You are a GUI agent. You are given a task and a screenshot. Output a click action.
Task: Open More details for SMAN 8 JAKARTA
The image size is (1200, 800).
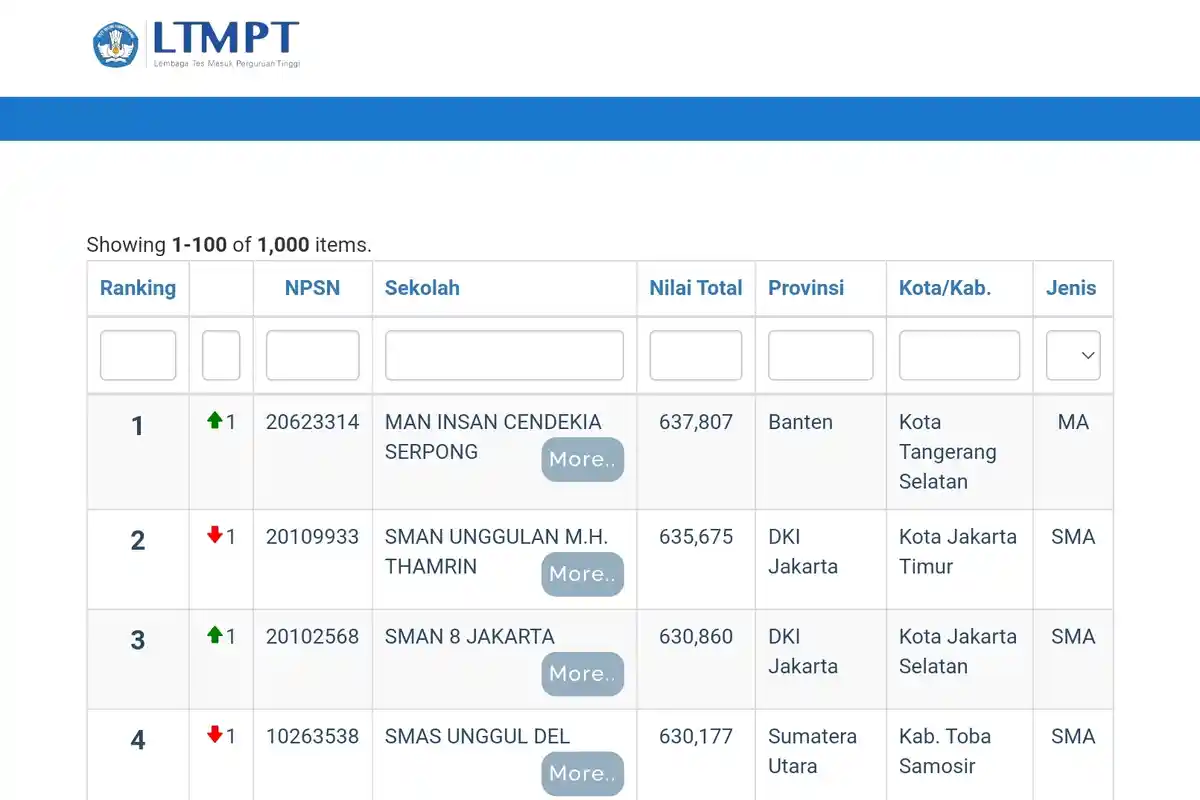tap(582, 674)
